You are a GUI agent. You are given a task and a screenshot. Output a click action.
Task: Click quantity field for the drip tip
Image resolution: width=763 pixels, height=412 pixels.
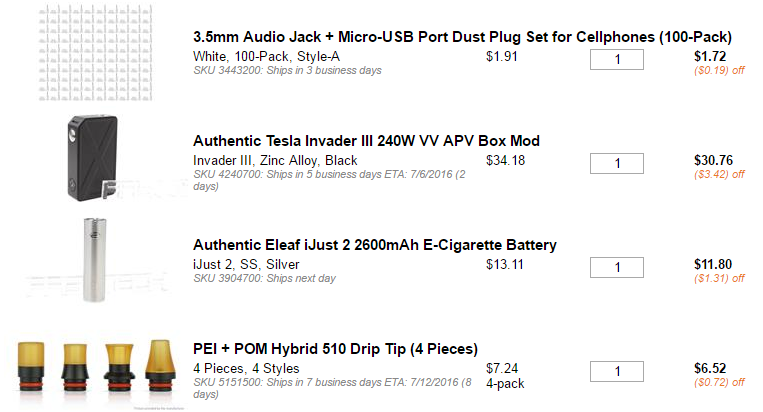(617, 371)
